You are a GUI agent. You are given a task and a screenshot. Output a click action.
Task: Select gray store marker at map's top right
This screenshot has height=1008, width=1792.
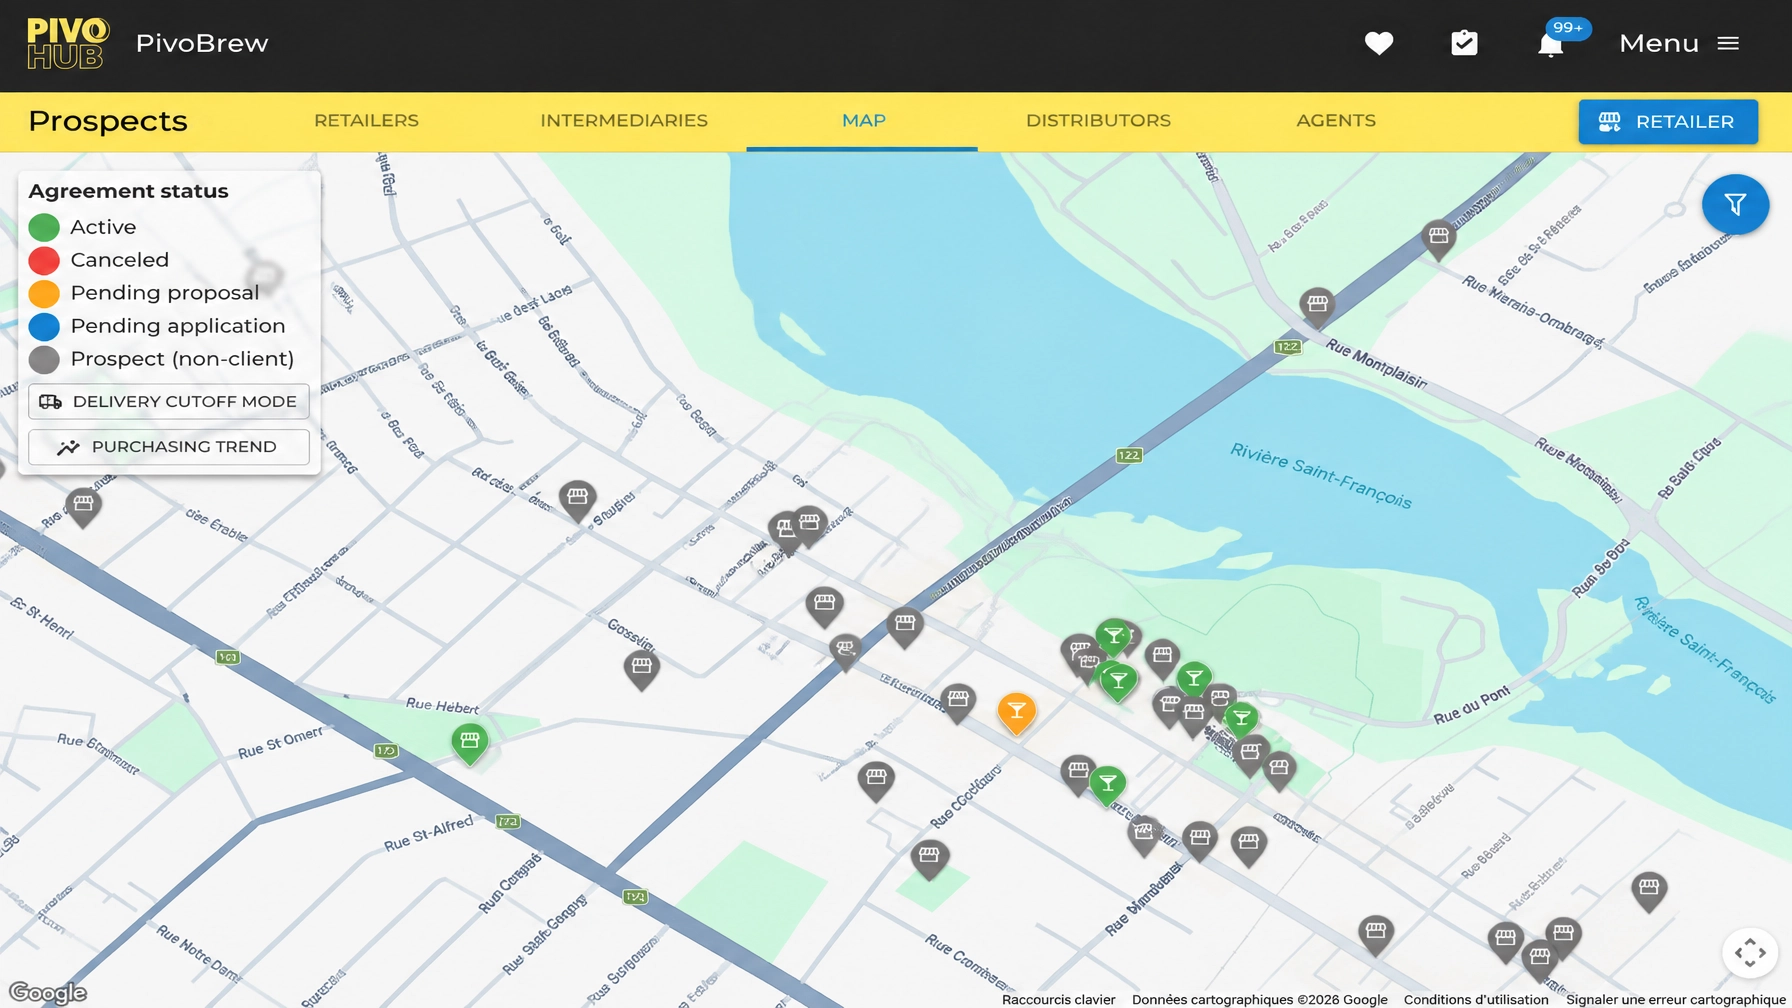coord(1438,237)
